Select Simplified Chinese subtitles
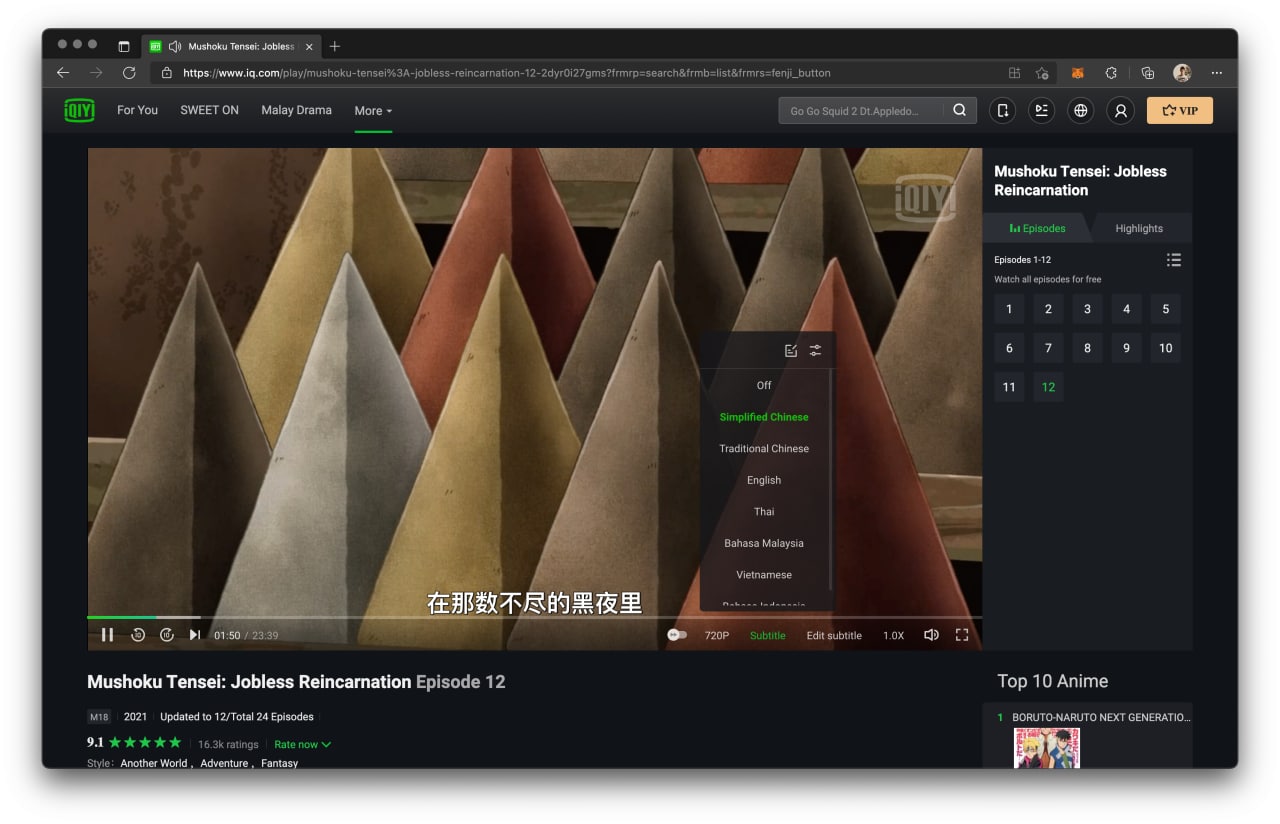Screen dimensions: 1280x824 [x=764, y=417]
